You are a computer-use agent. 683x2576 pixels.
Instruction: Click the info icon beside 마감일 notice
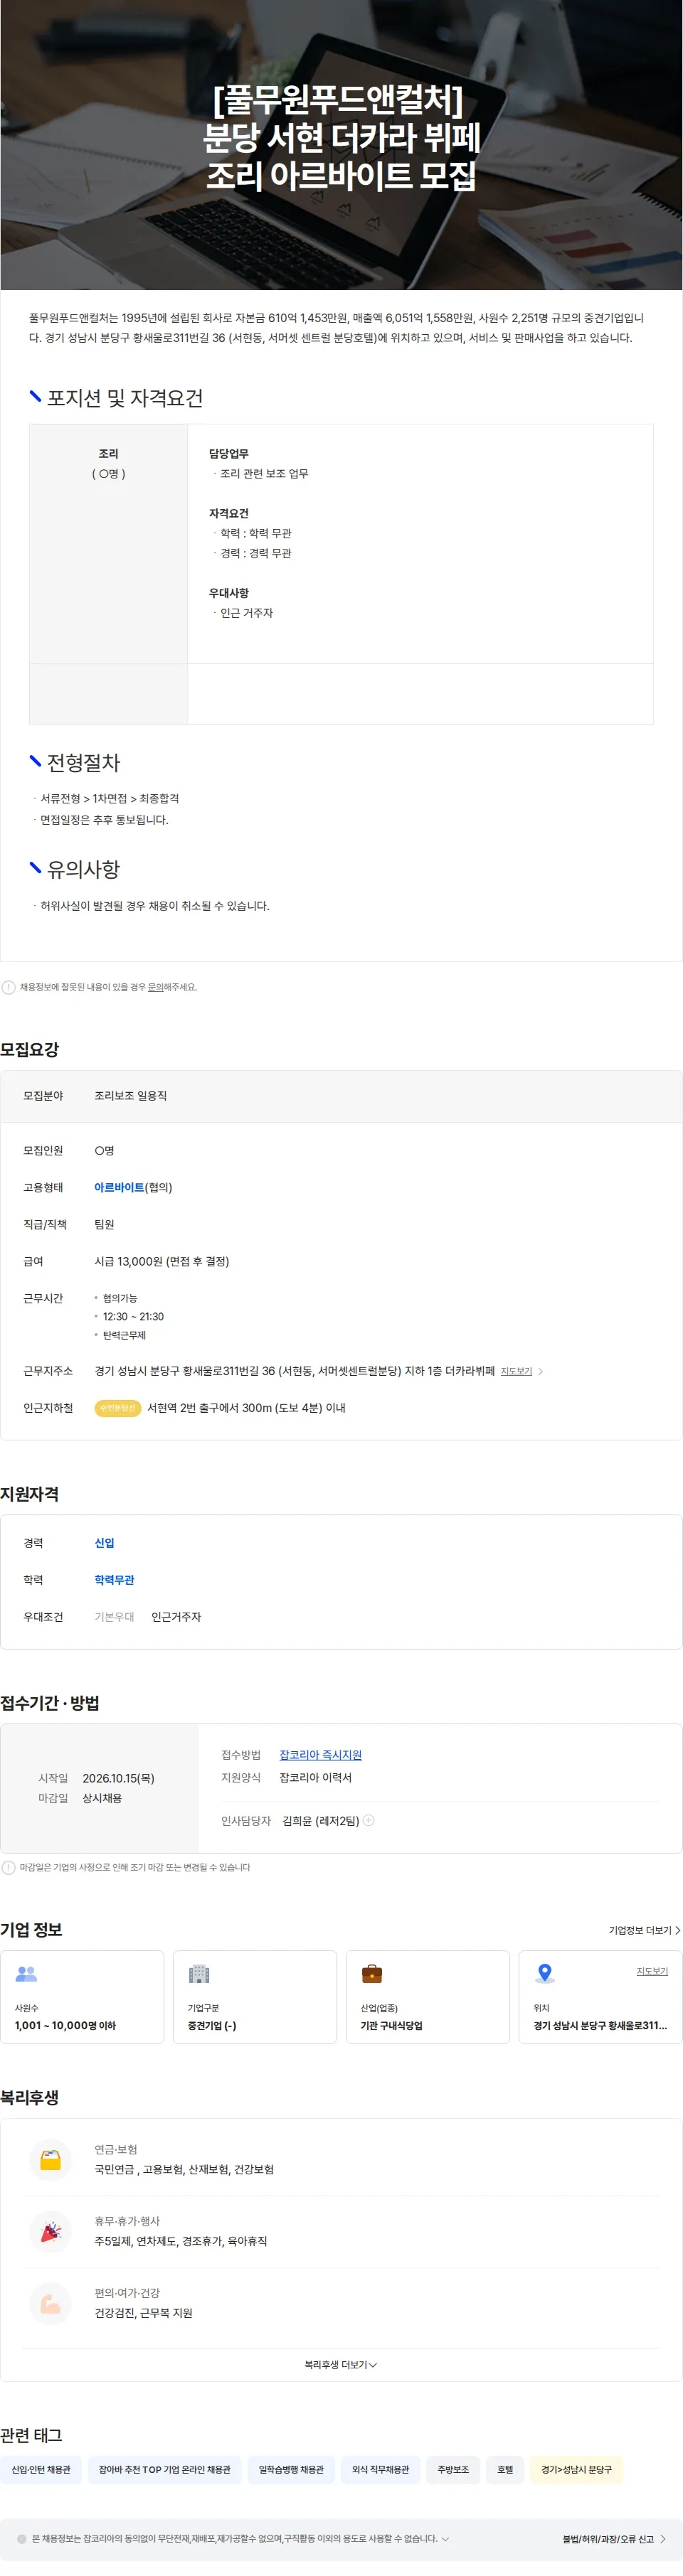click(x=9, y=1867)
